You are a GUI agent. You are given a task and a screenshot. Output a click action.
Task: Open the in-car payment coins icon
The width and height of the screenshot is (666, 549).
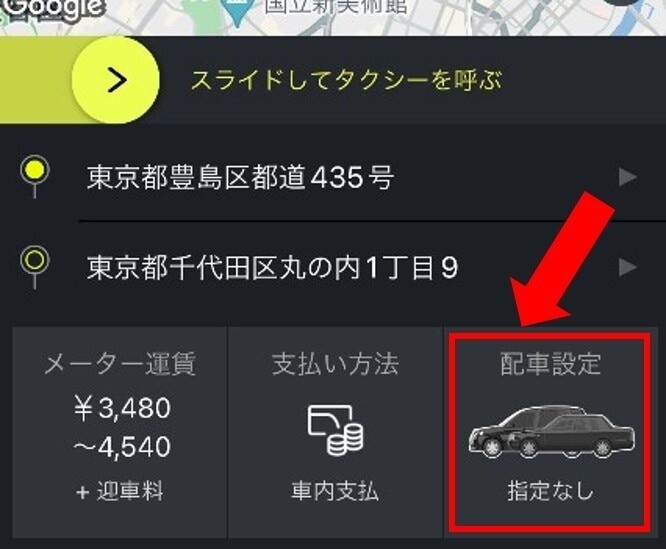point(335,430)
